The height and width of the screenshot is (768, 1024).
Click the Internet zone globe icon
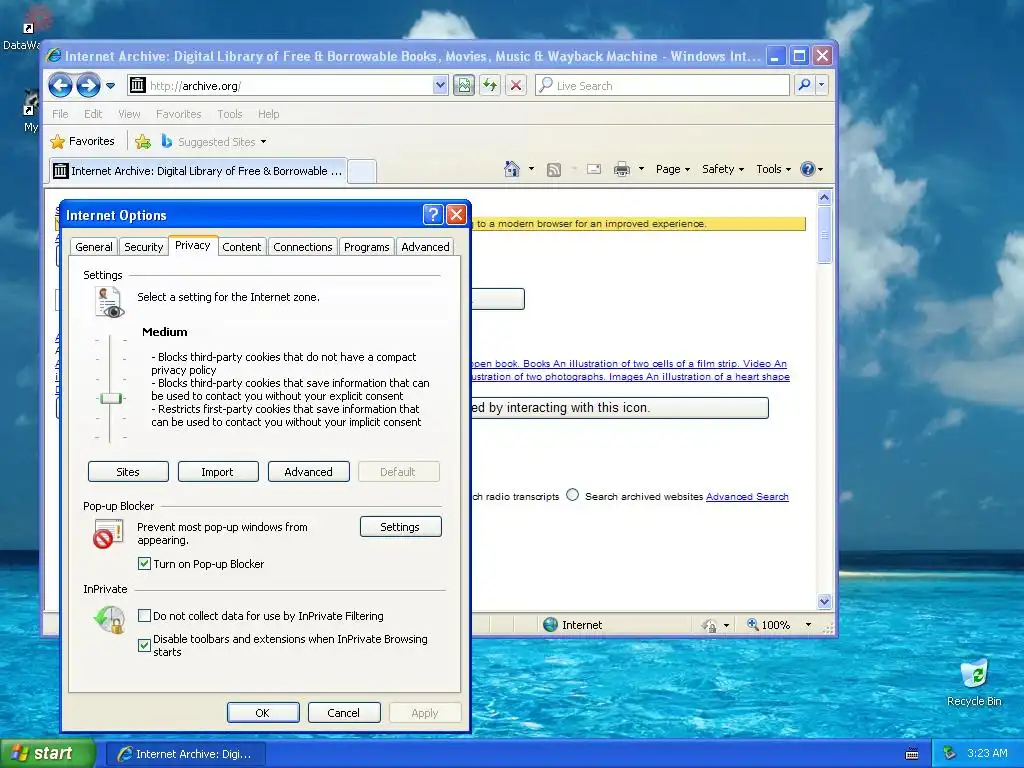click(x=551, y=624)
